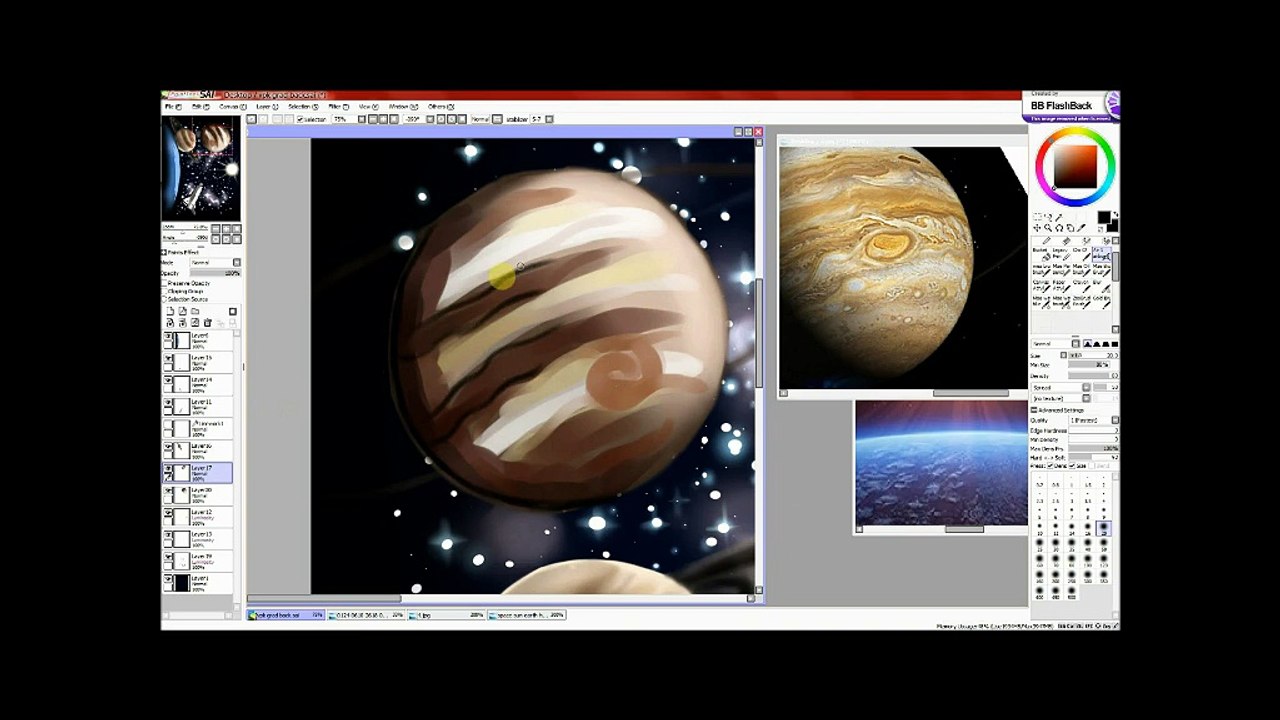Collapse the Advanced Settings section
The height and width of the screenshot is (720, 1280).
[1034, 410]
